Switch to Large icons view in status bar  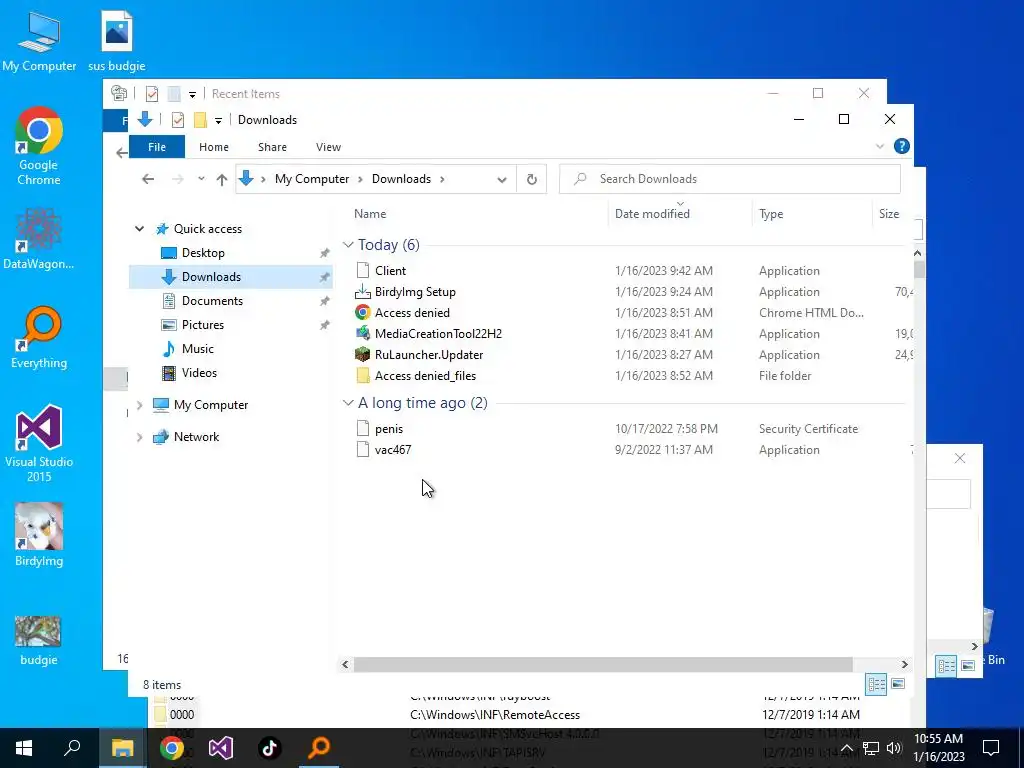898,684
